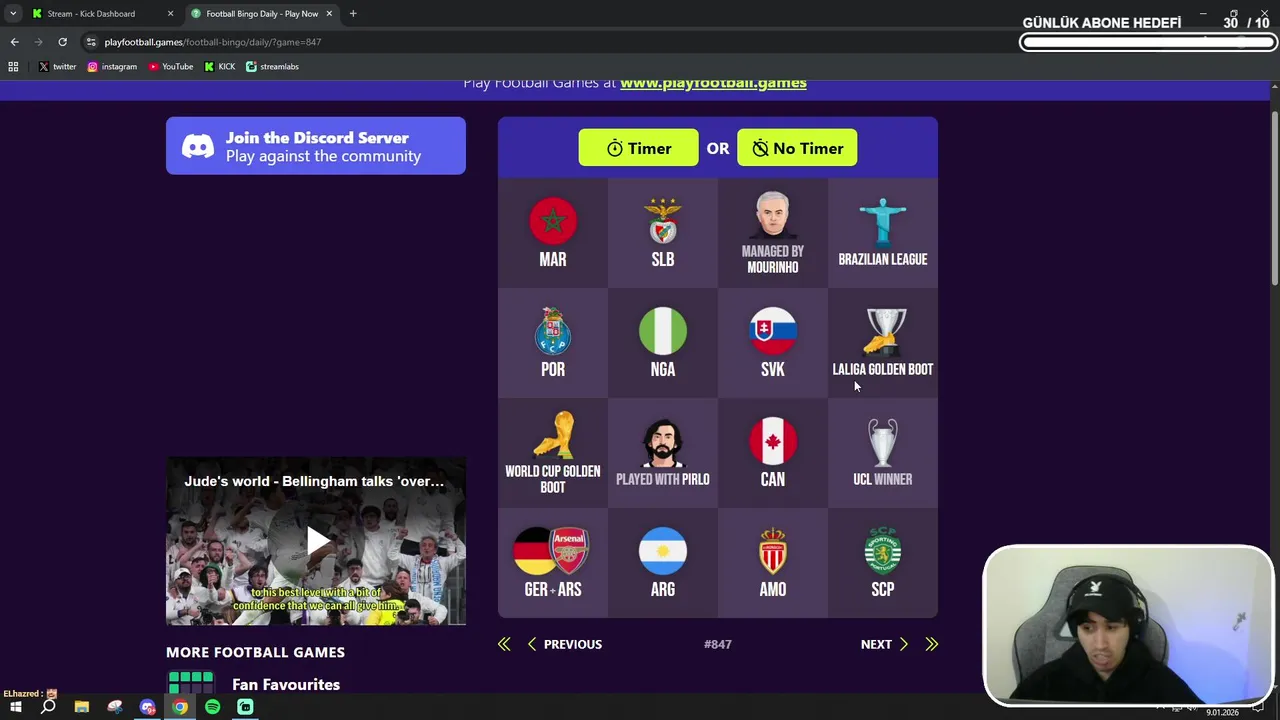
Task: Select the World Cup Golden Boot tile
Action: pos(553,453)
